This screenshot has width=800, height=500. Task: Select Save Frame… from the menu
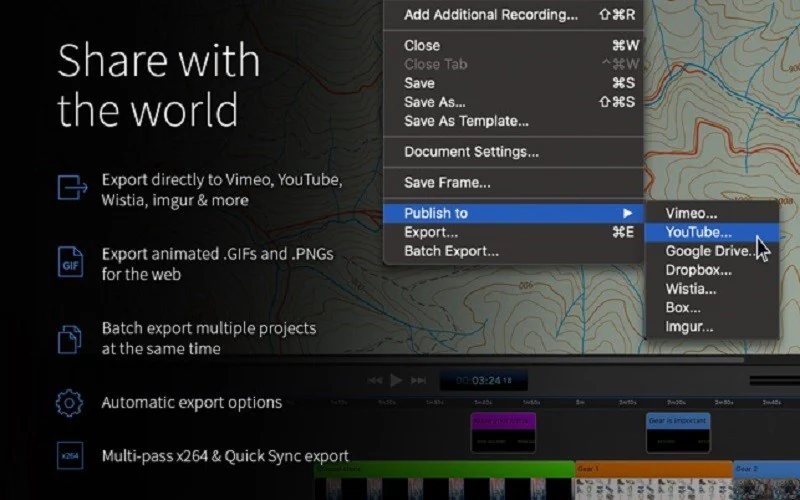(513, 182)
